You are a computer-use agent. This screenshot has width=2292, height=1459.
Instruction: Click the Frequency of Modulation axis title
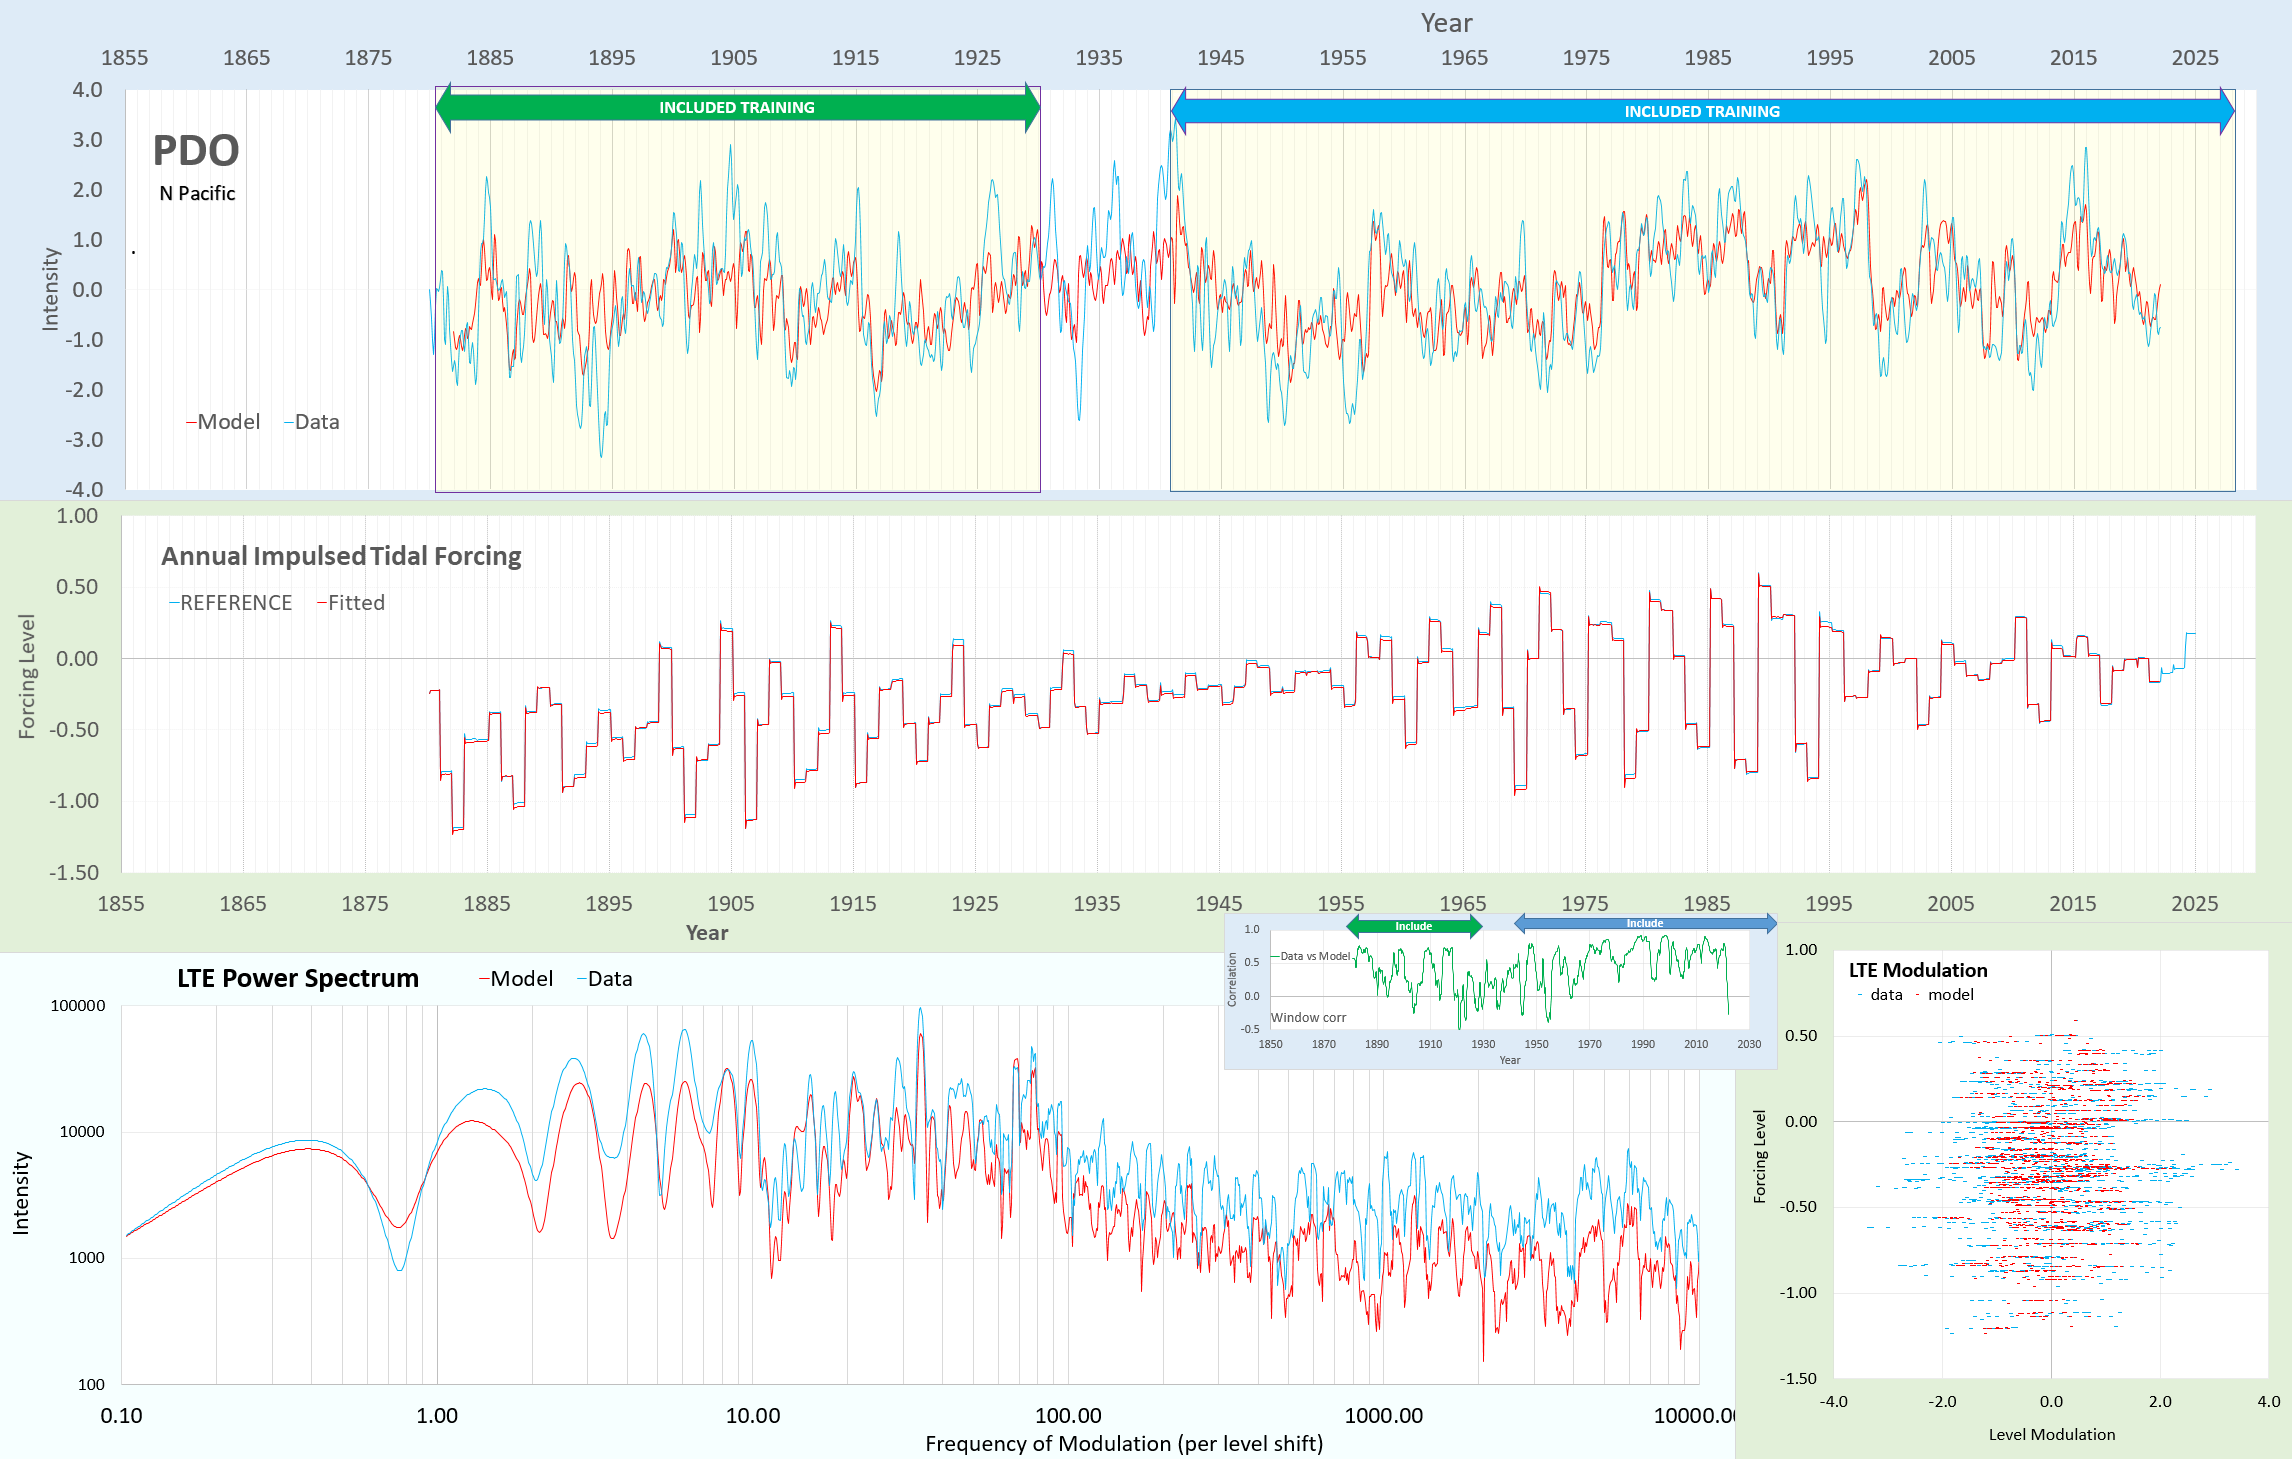click(1123, 1443)
